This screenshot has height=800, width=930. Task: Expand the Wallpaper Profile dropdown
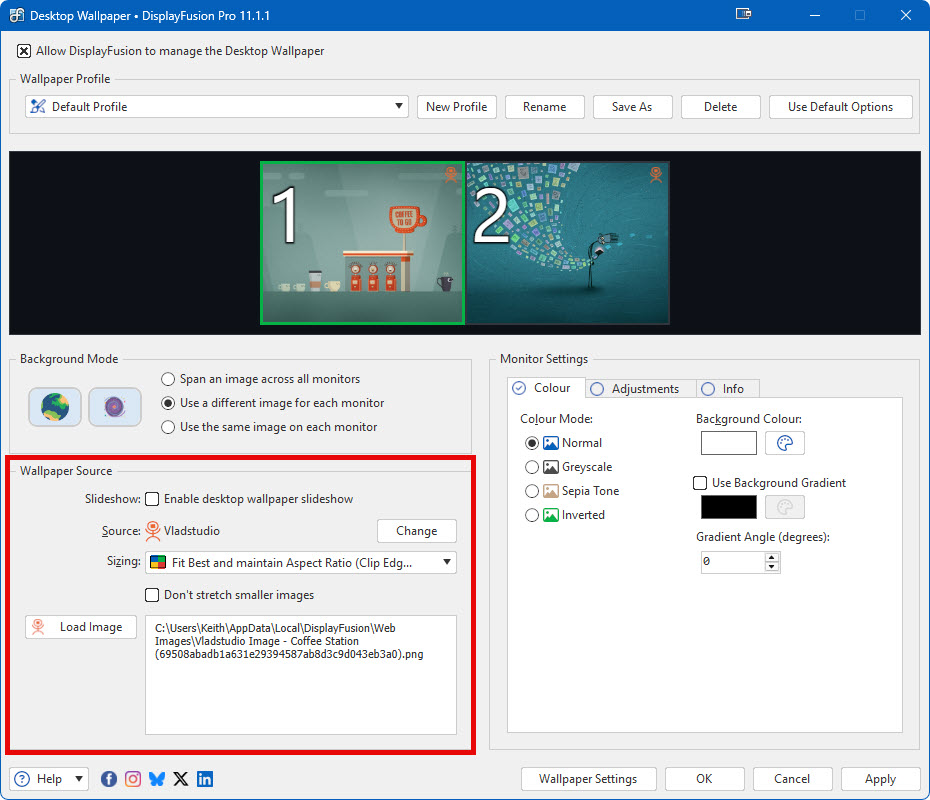coord(217,107)
